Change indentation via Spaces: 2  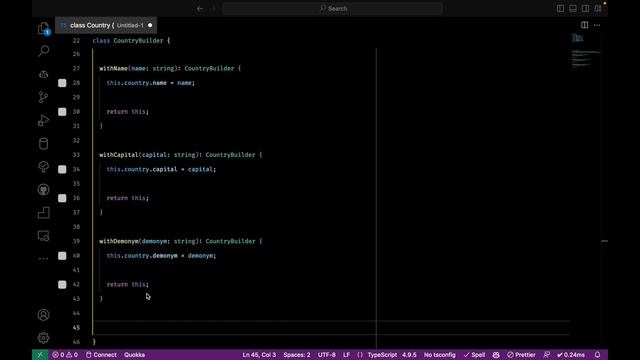pyautogui.click(x=297, y=355)
